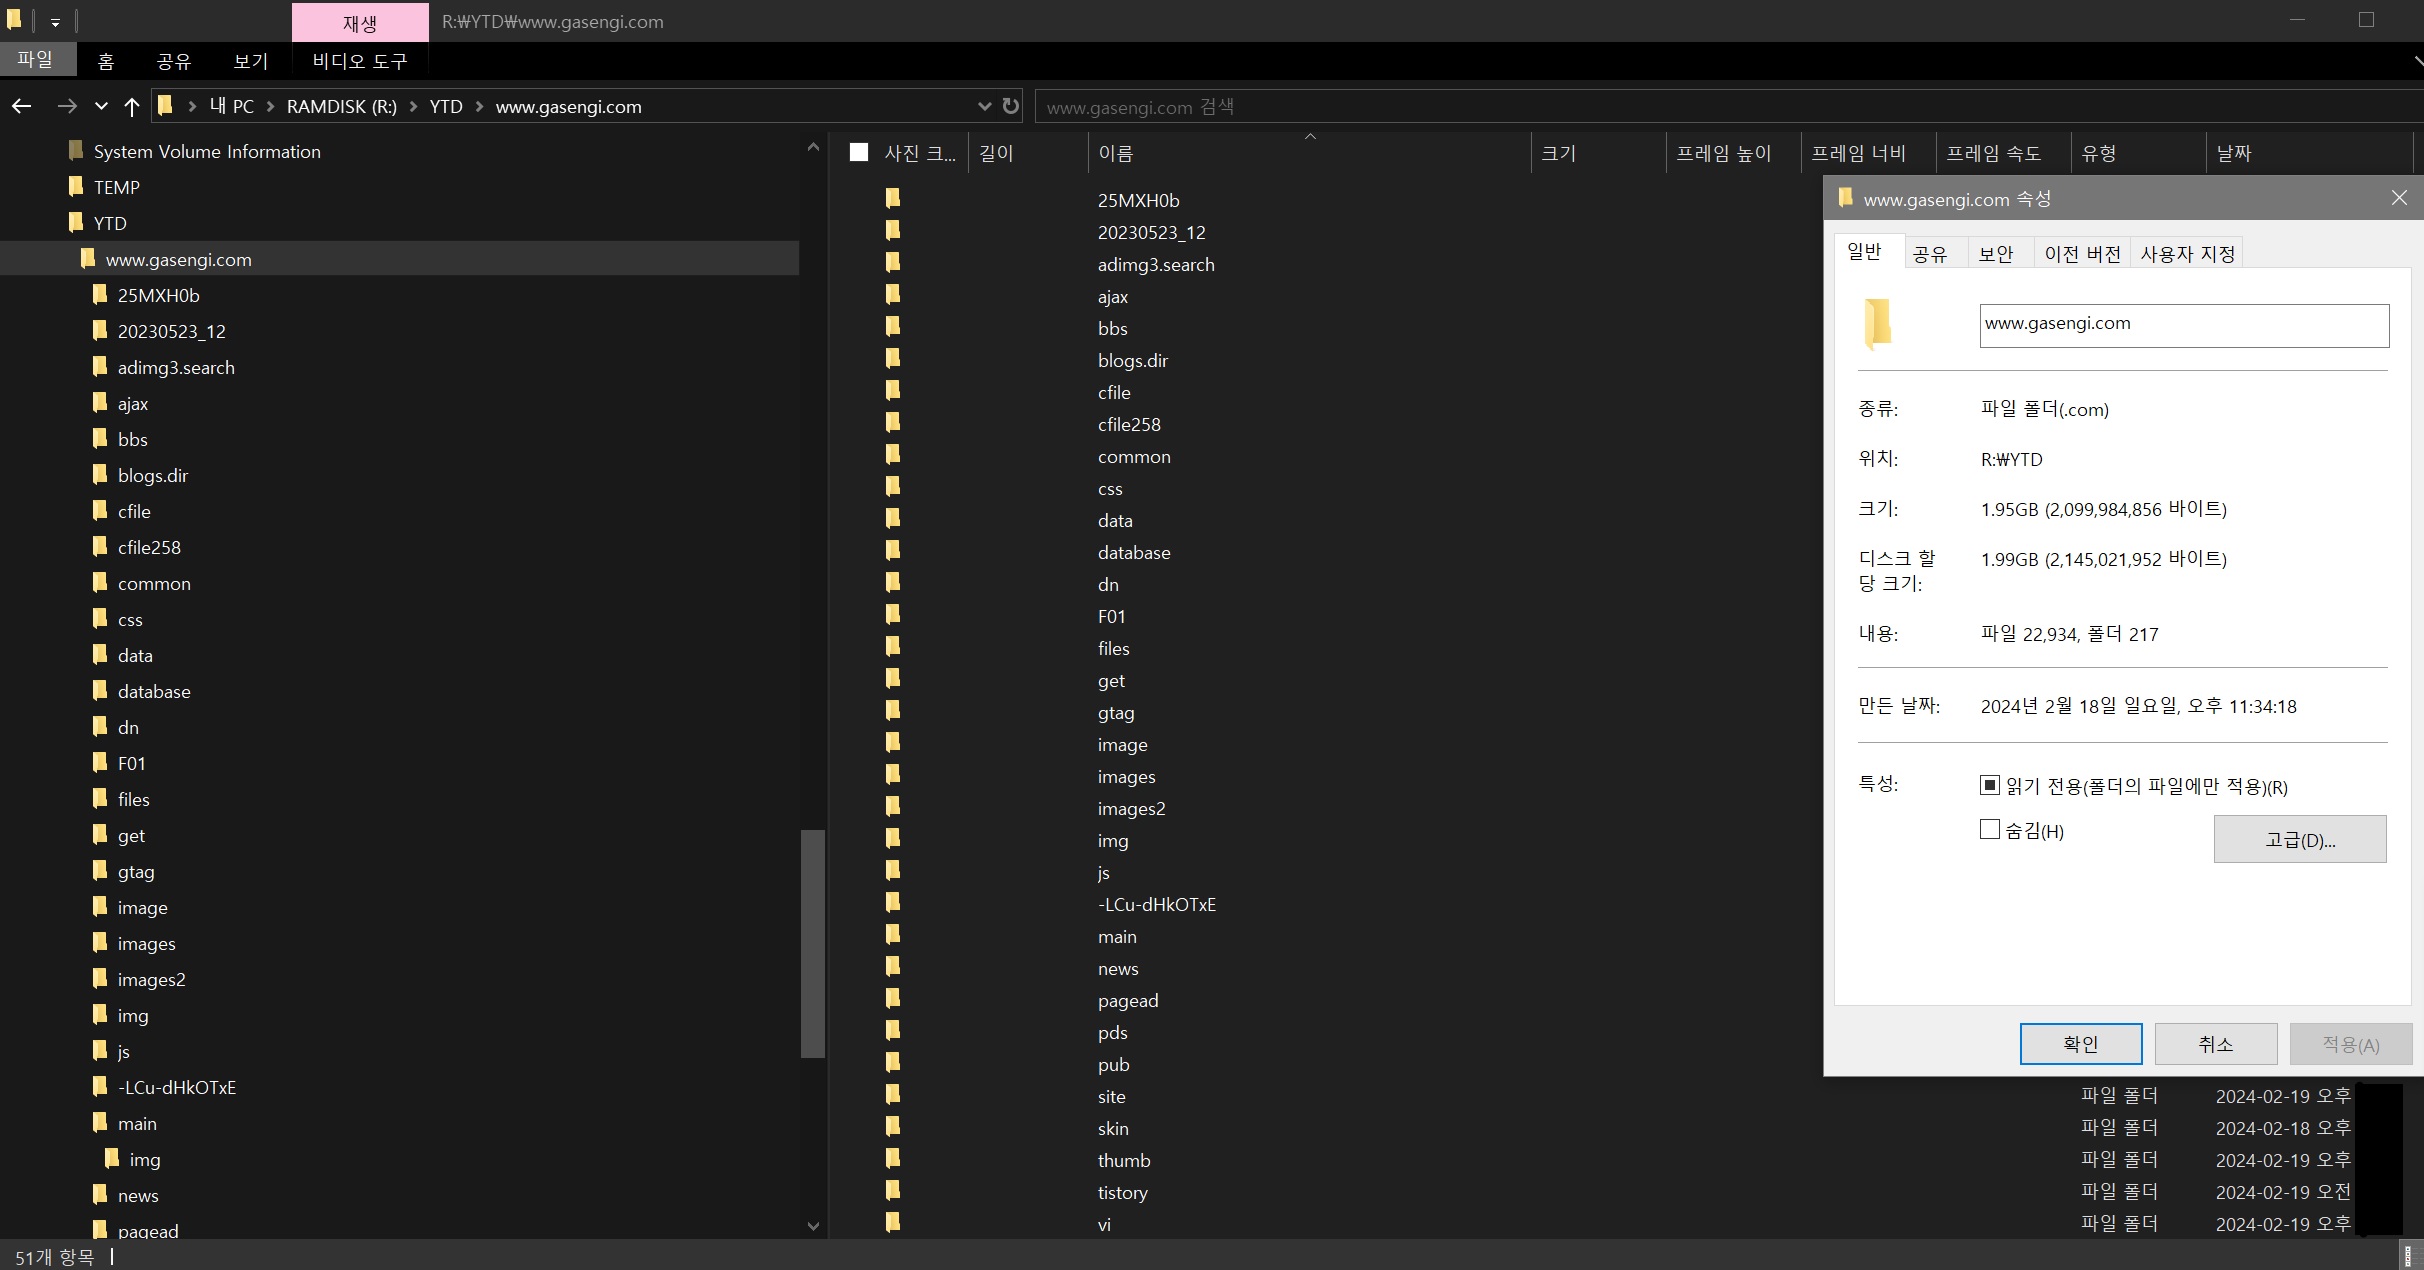Screen dimensions: 2424x1270
Task: Switch to 이전 버전 tab in properties
Action: click(2082, 254)
